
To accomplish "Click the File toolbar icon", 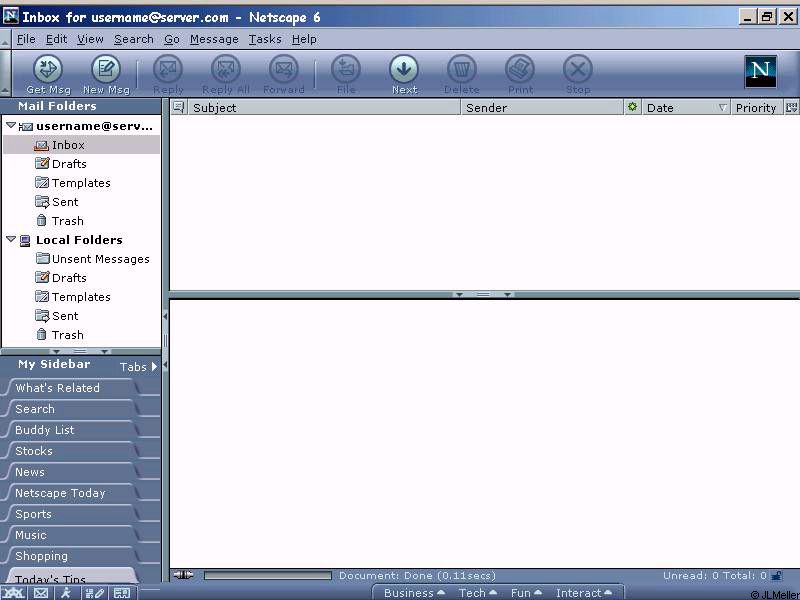I will (346, 69).
